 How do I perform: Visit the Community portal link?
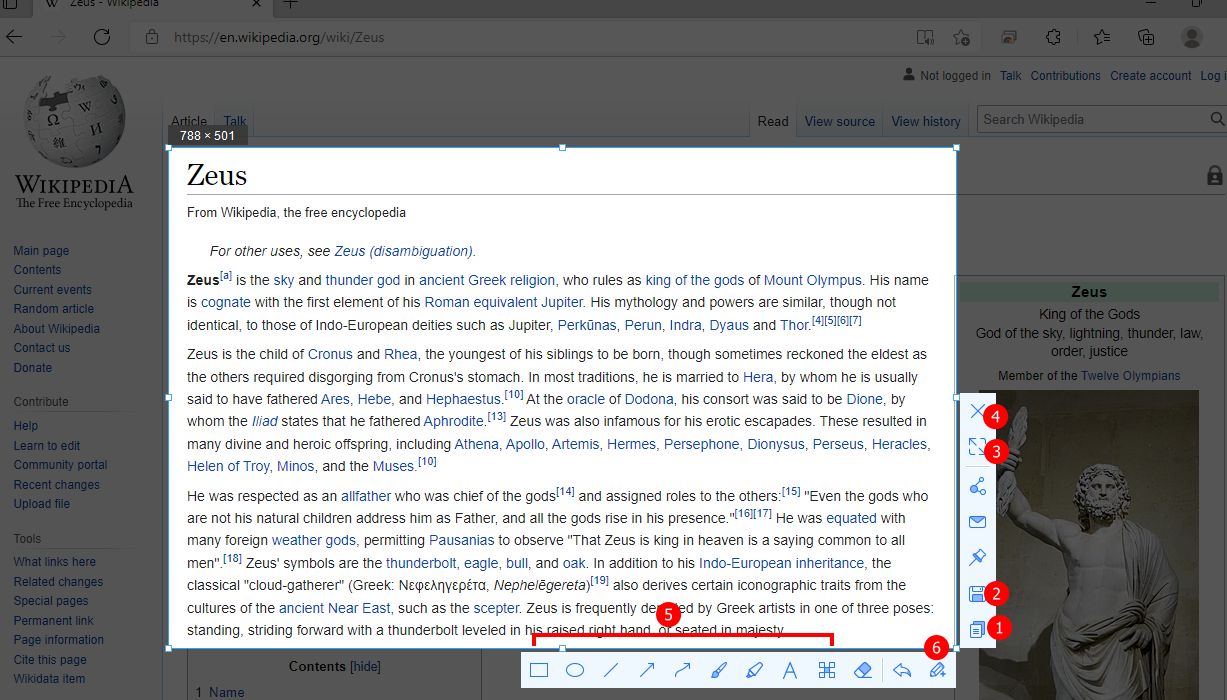coord(61,465)
